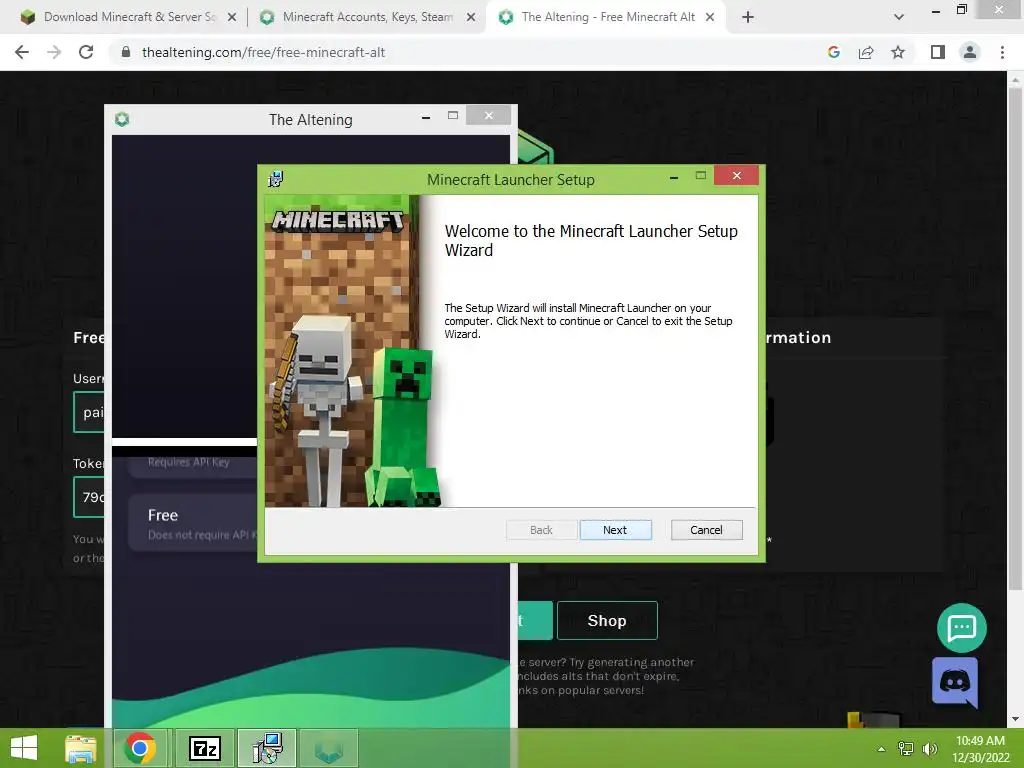This screenshot has width=1024, height=768.
Task: Select the Free option in The Altening app
Action: click(193, 524)
